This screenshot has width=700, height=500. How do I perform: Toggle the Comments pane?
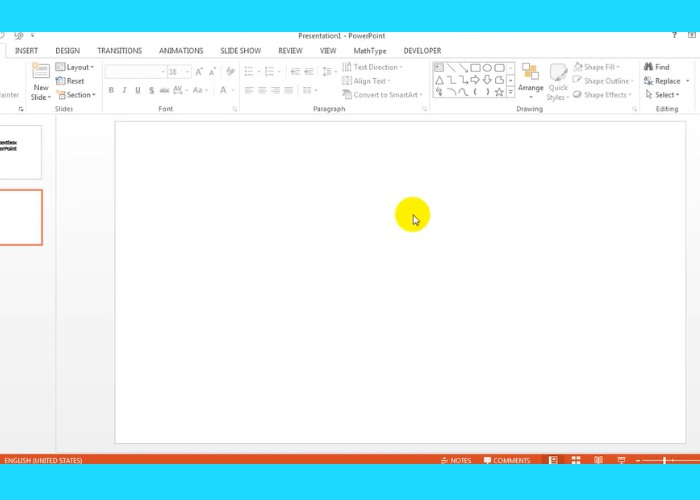point(506,460)
